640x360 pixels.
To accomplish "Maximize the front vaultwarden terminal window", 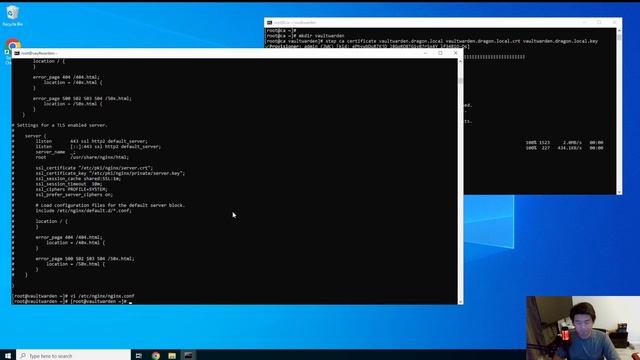I will pos(440,53).
